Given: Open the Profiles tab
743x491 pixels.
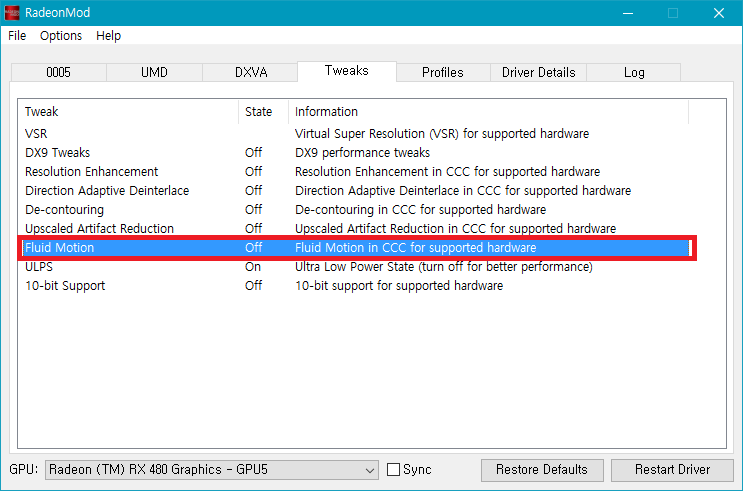Looking at the screenshot, I should [442, 73].
